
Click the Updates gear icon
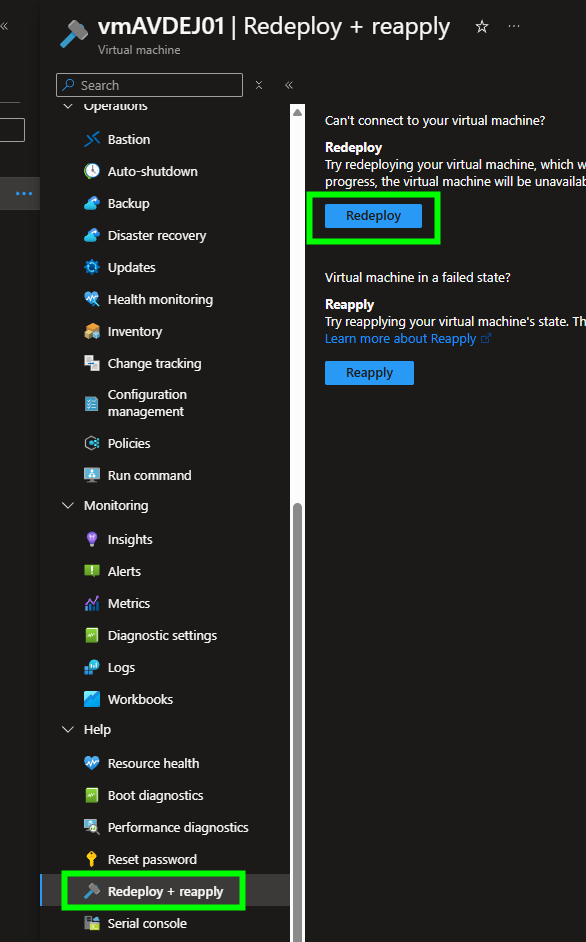click(x=92, y=267)
